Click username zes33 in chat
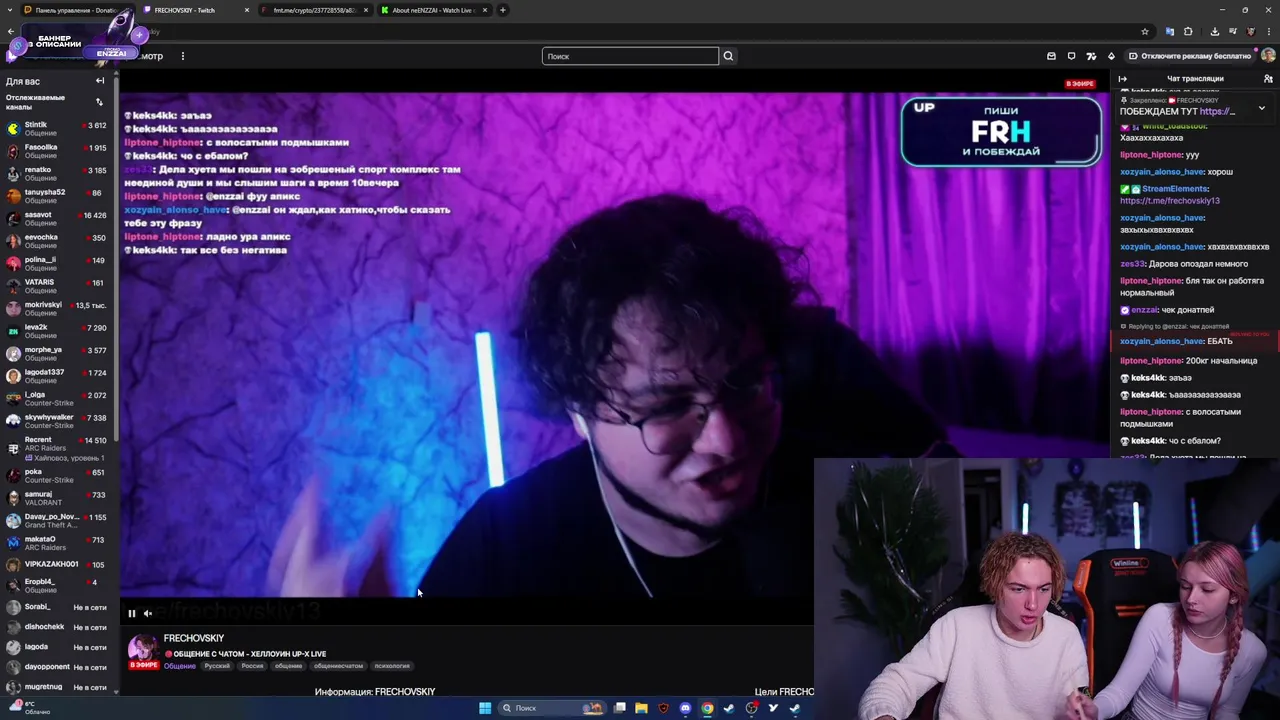1280x720 pixels. tap(1132, 264)
